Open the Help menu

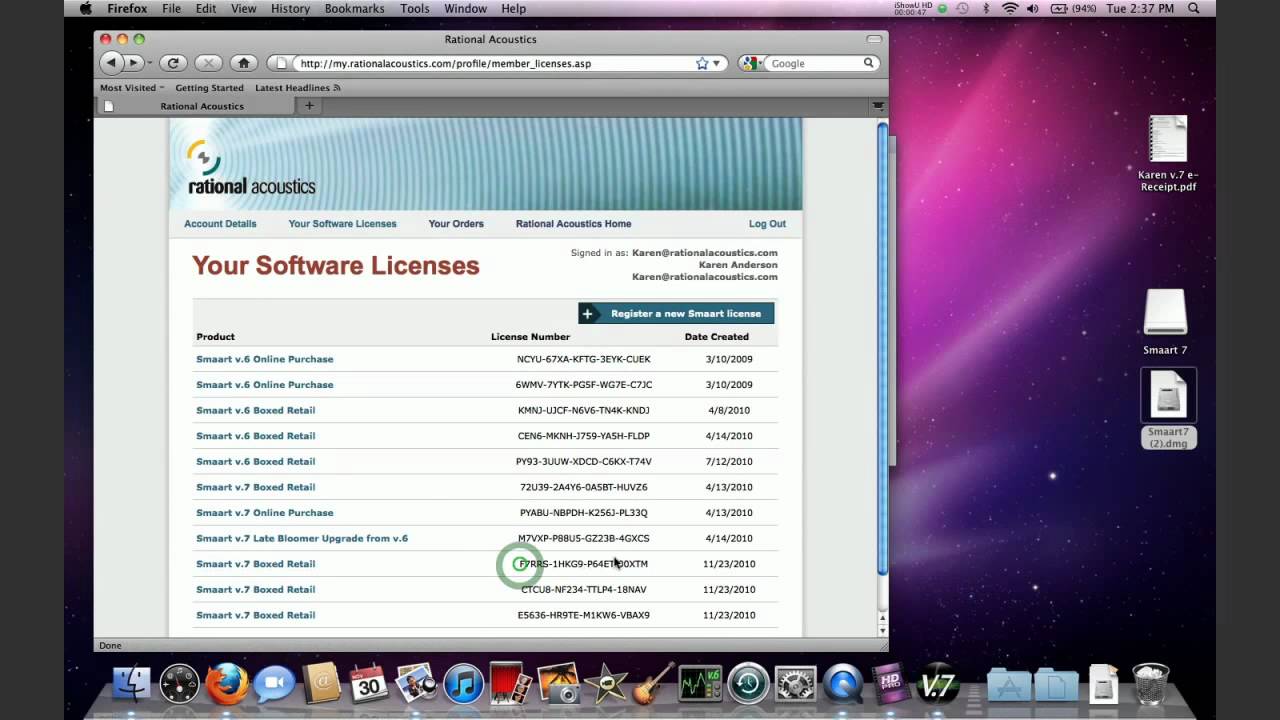513,9
